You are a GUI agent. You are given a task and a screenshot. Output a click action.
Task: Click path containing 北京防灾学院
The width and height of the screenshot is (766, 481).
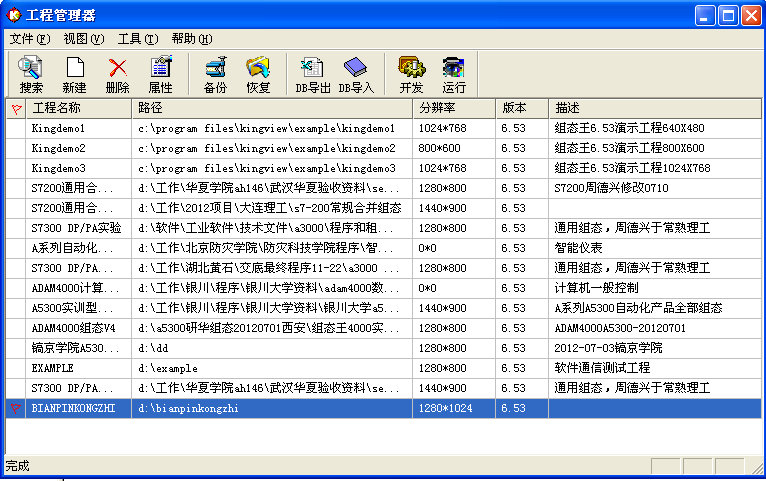tap(268, 248)
